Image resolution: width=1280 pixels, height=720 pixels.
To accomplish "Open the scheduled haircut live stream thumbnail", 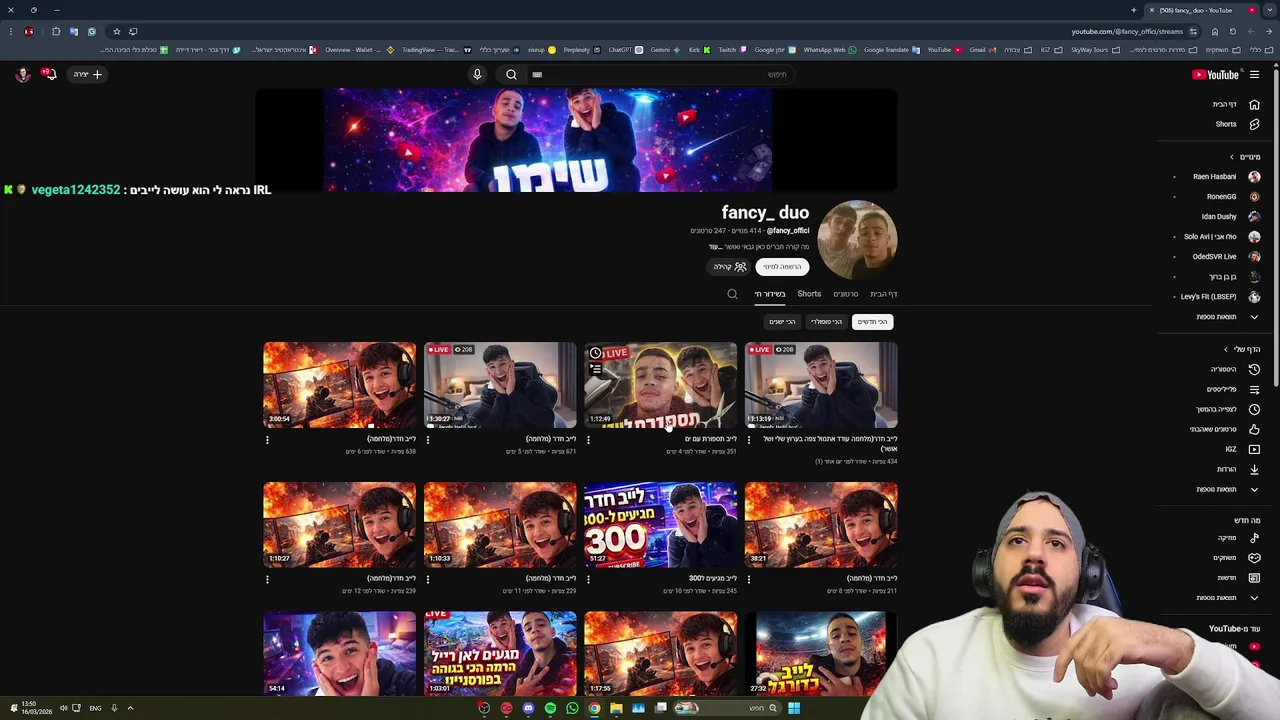I will pyautogui.click(x=661, y=385).
